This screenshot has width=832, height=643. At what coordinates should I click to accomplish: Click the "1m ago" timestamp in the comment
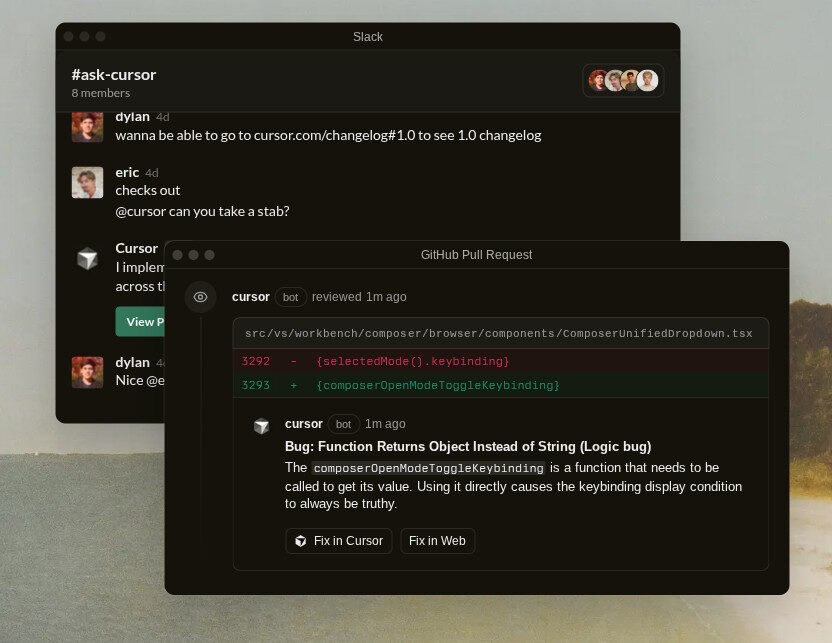coord(385,424)
